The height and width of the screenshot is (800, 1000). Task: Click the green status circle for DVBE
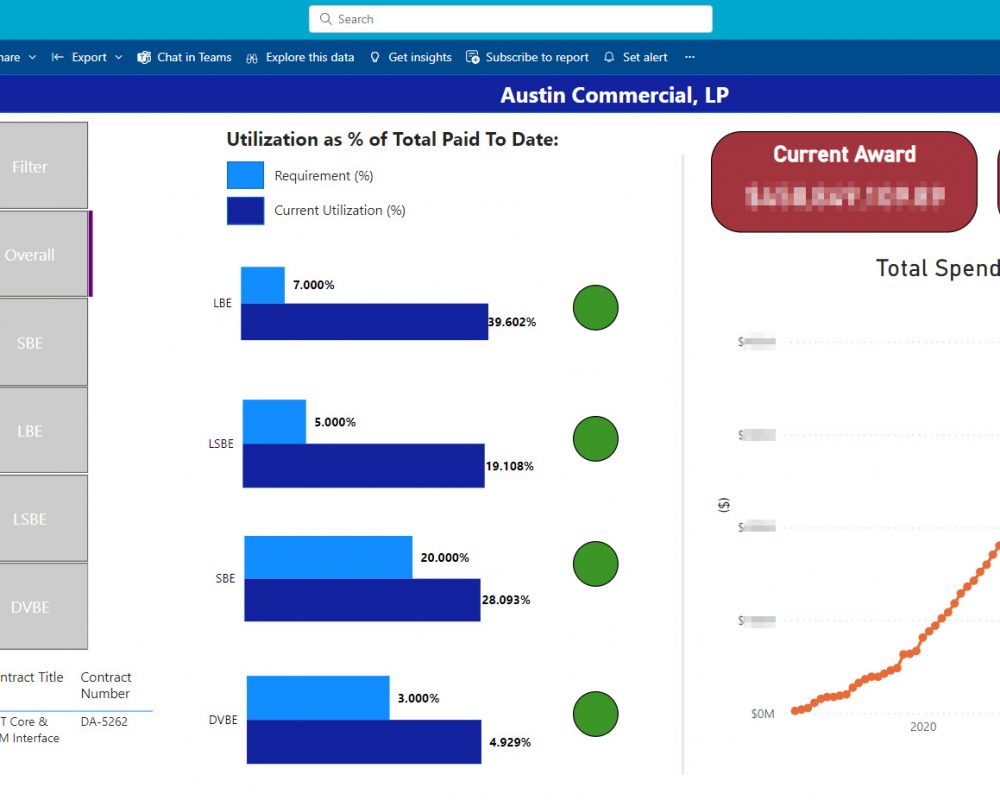[596, 714]
